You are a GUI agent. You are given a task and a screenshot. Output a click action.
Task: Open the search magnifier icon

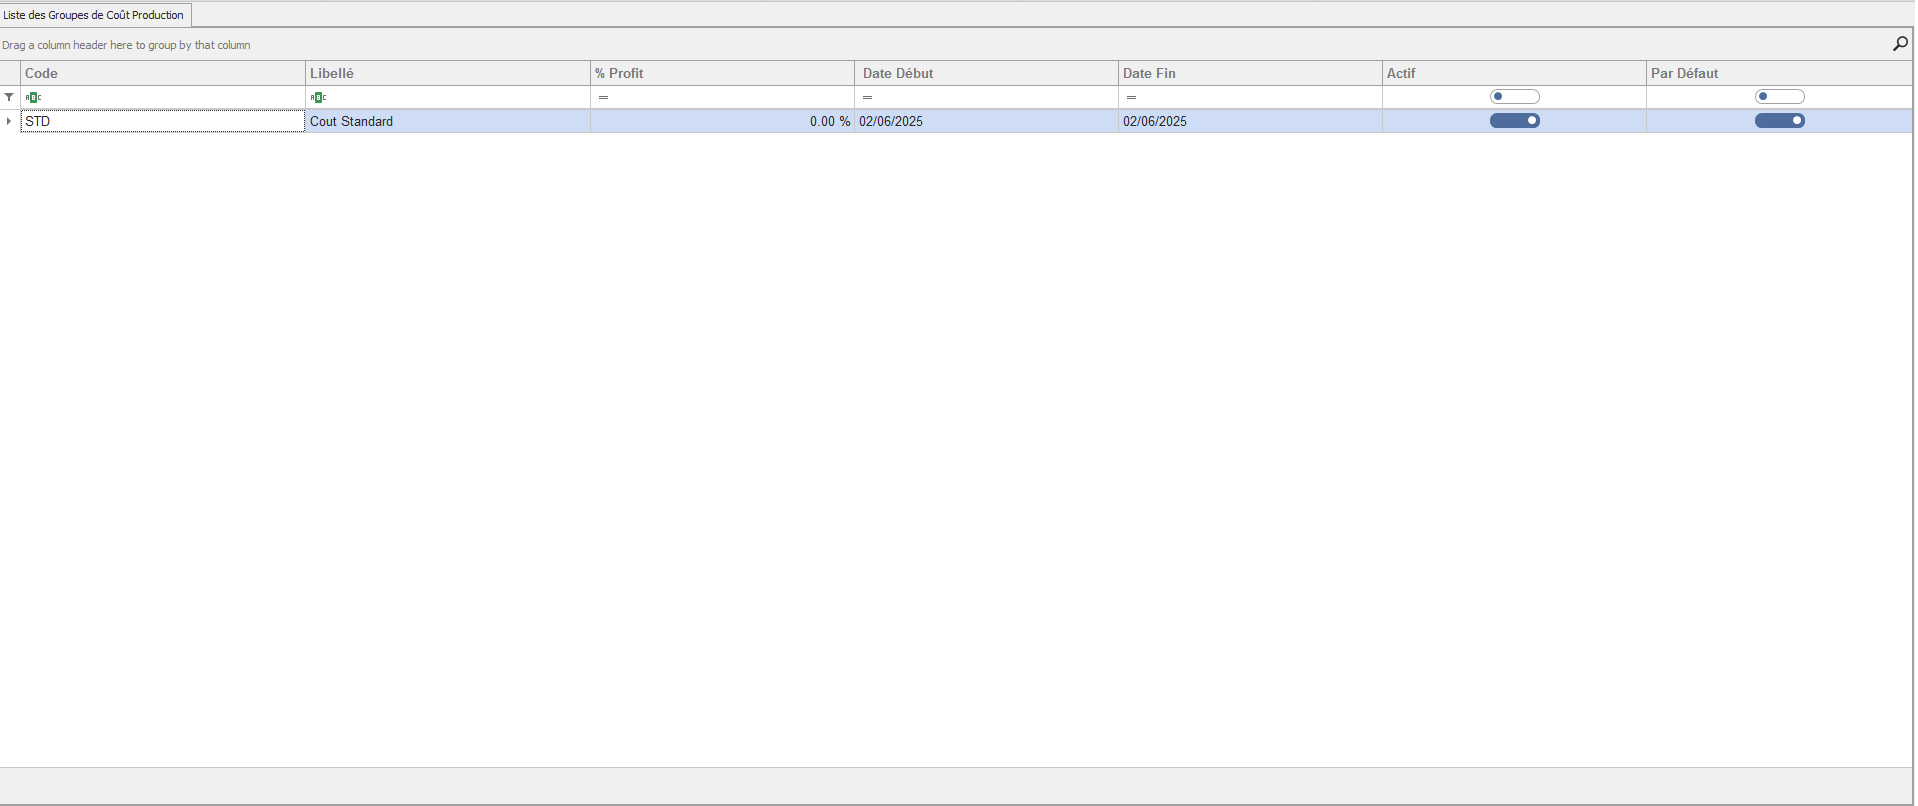pyautogui.click(x=1900, y=44)
